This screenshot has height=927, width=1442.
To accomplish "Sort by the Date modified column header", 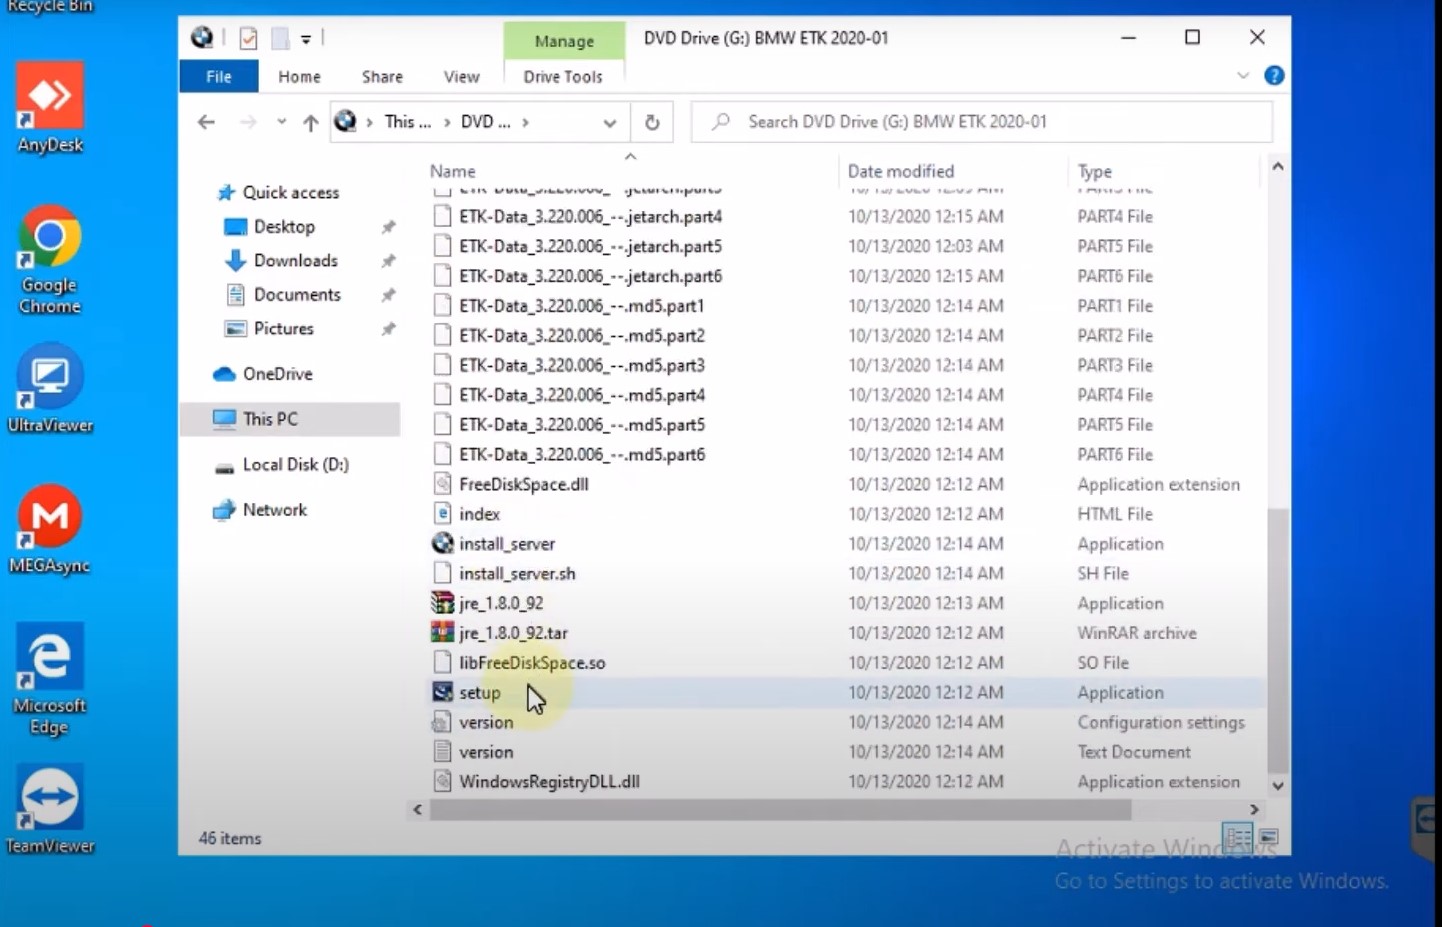I will coord(900,171).
